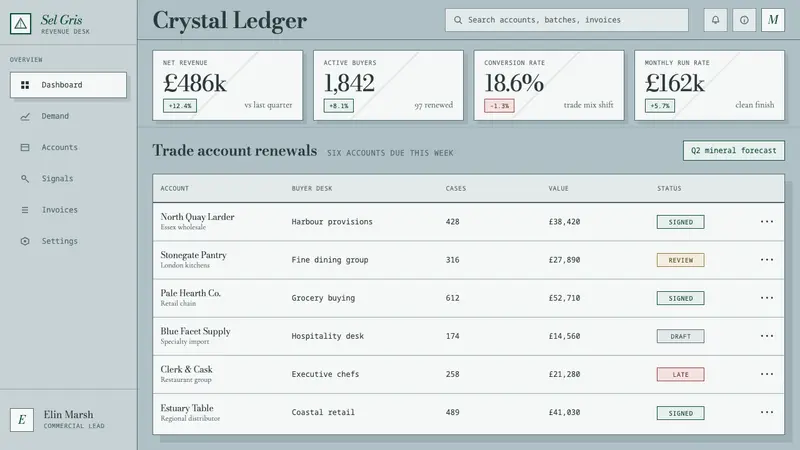
Task: Click the Elin Marsh user name
Action: (x=68, y=414)
